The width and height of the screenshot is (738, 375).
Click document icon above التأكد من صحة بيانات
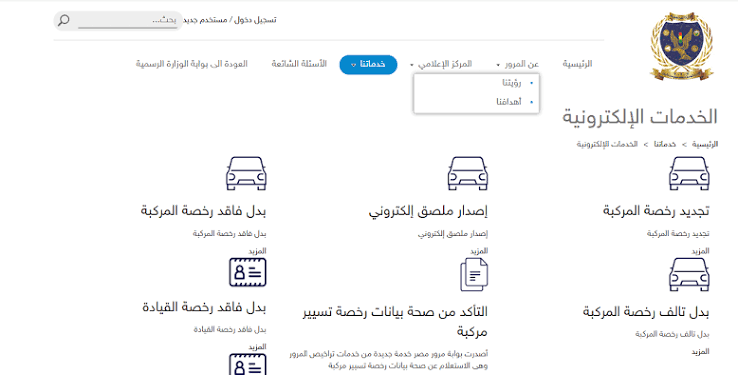tap(474, 274)
